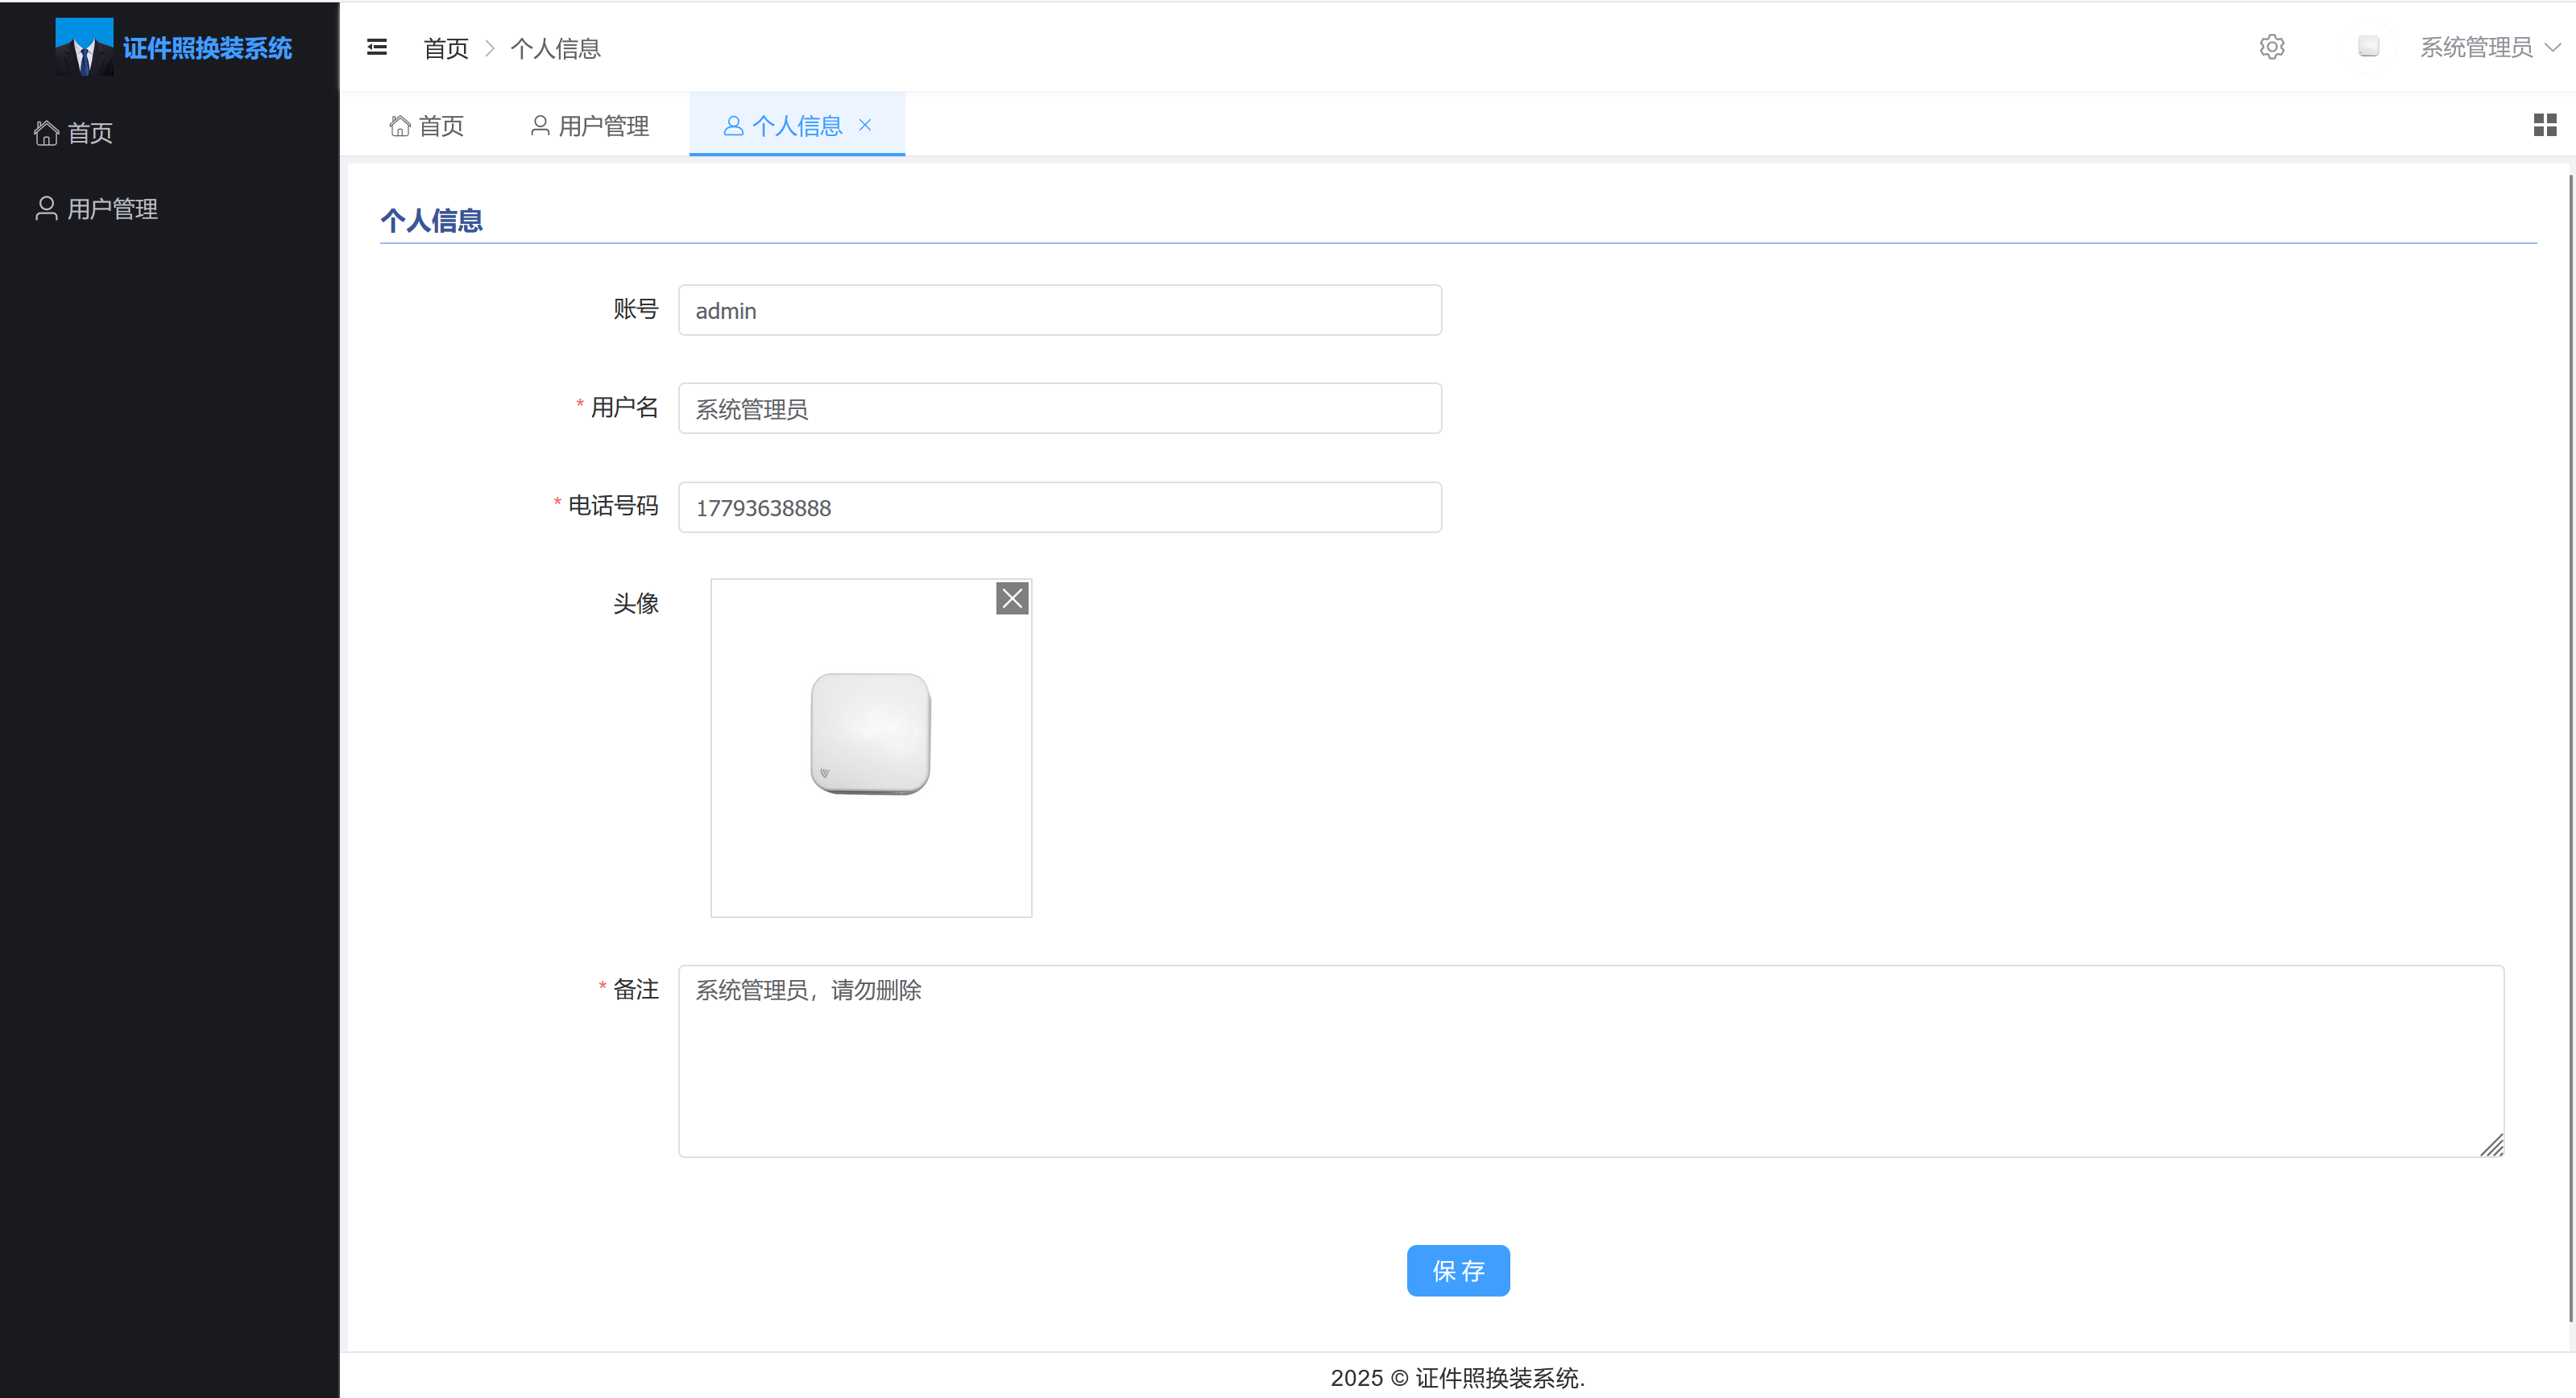Click the 账号 input field
The height and width of the screenshot is (1398, 2576).
[1059, 311]
